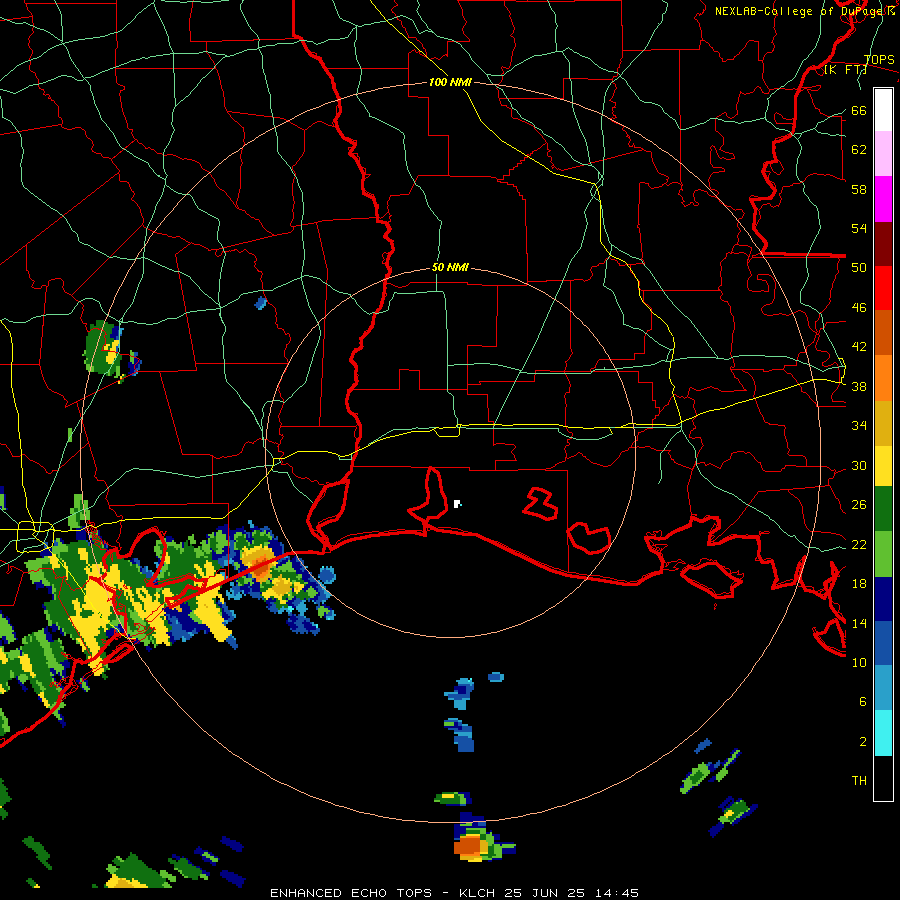Click legend value "2"
The image size is (900, 900).
[x=863, y=742]
